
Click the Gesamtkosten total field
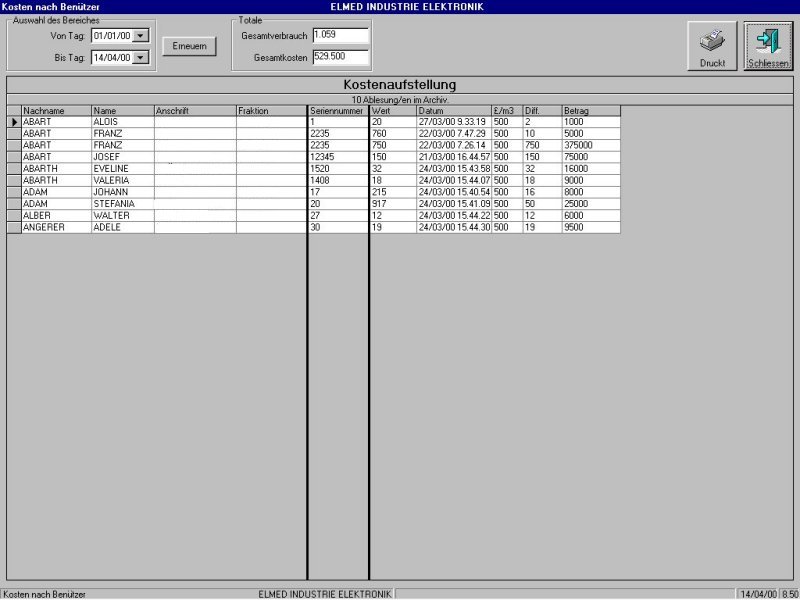[x=340, y=56]
